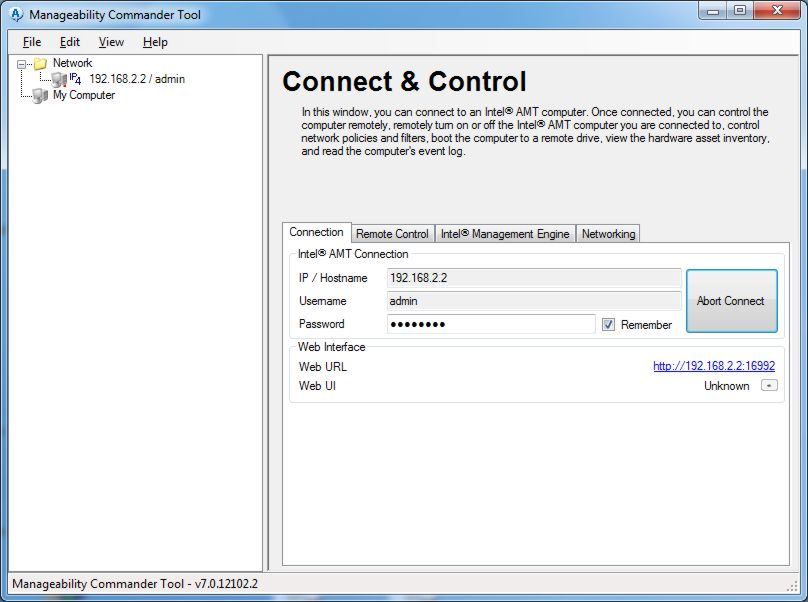This screenshot has height=602, width=808.
Task: Close the Manageability Commander Tool window
Action: pos(777,11)
